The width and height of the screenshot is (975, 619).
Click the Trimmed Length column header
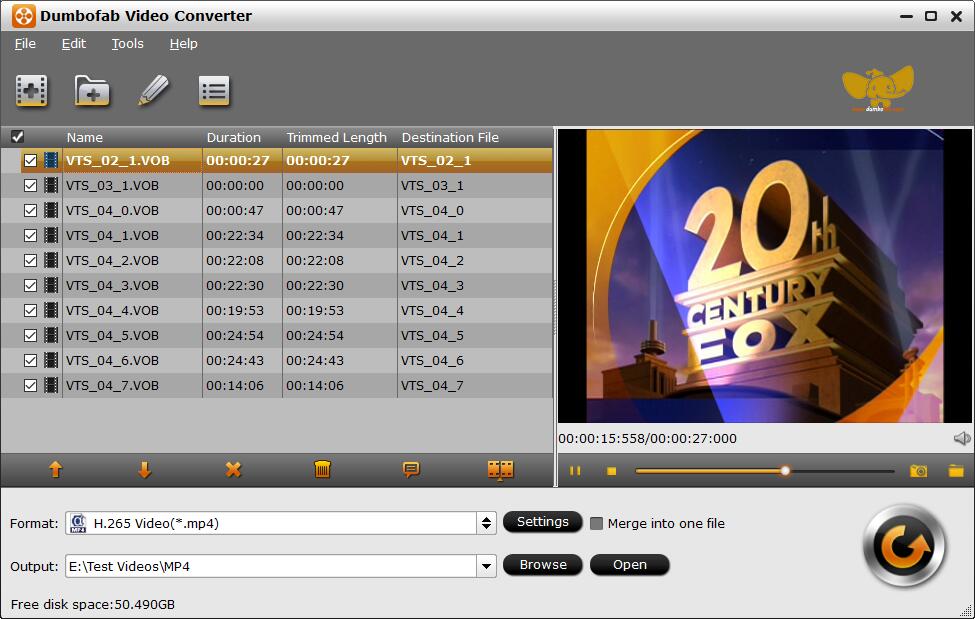coord(336,137)
